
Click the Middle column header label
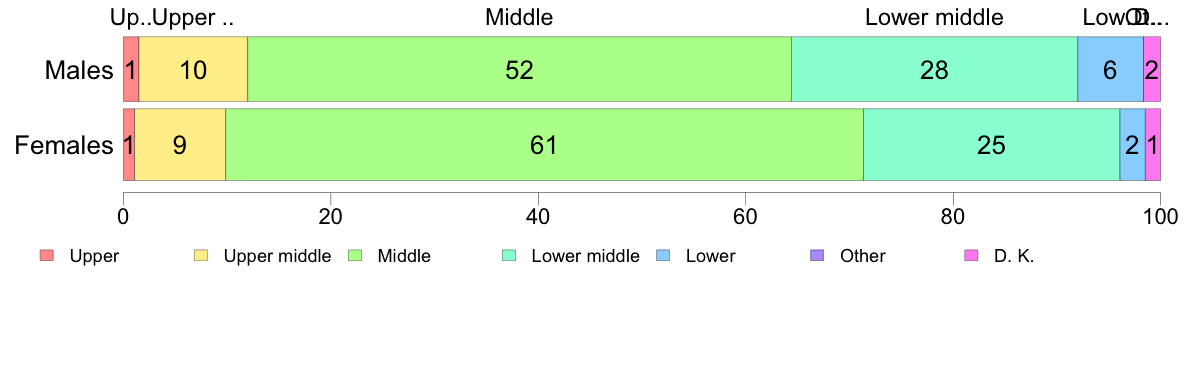pyautogui.click(x=519, y=17)
